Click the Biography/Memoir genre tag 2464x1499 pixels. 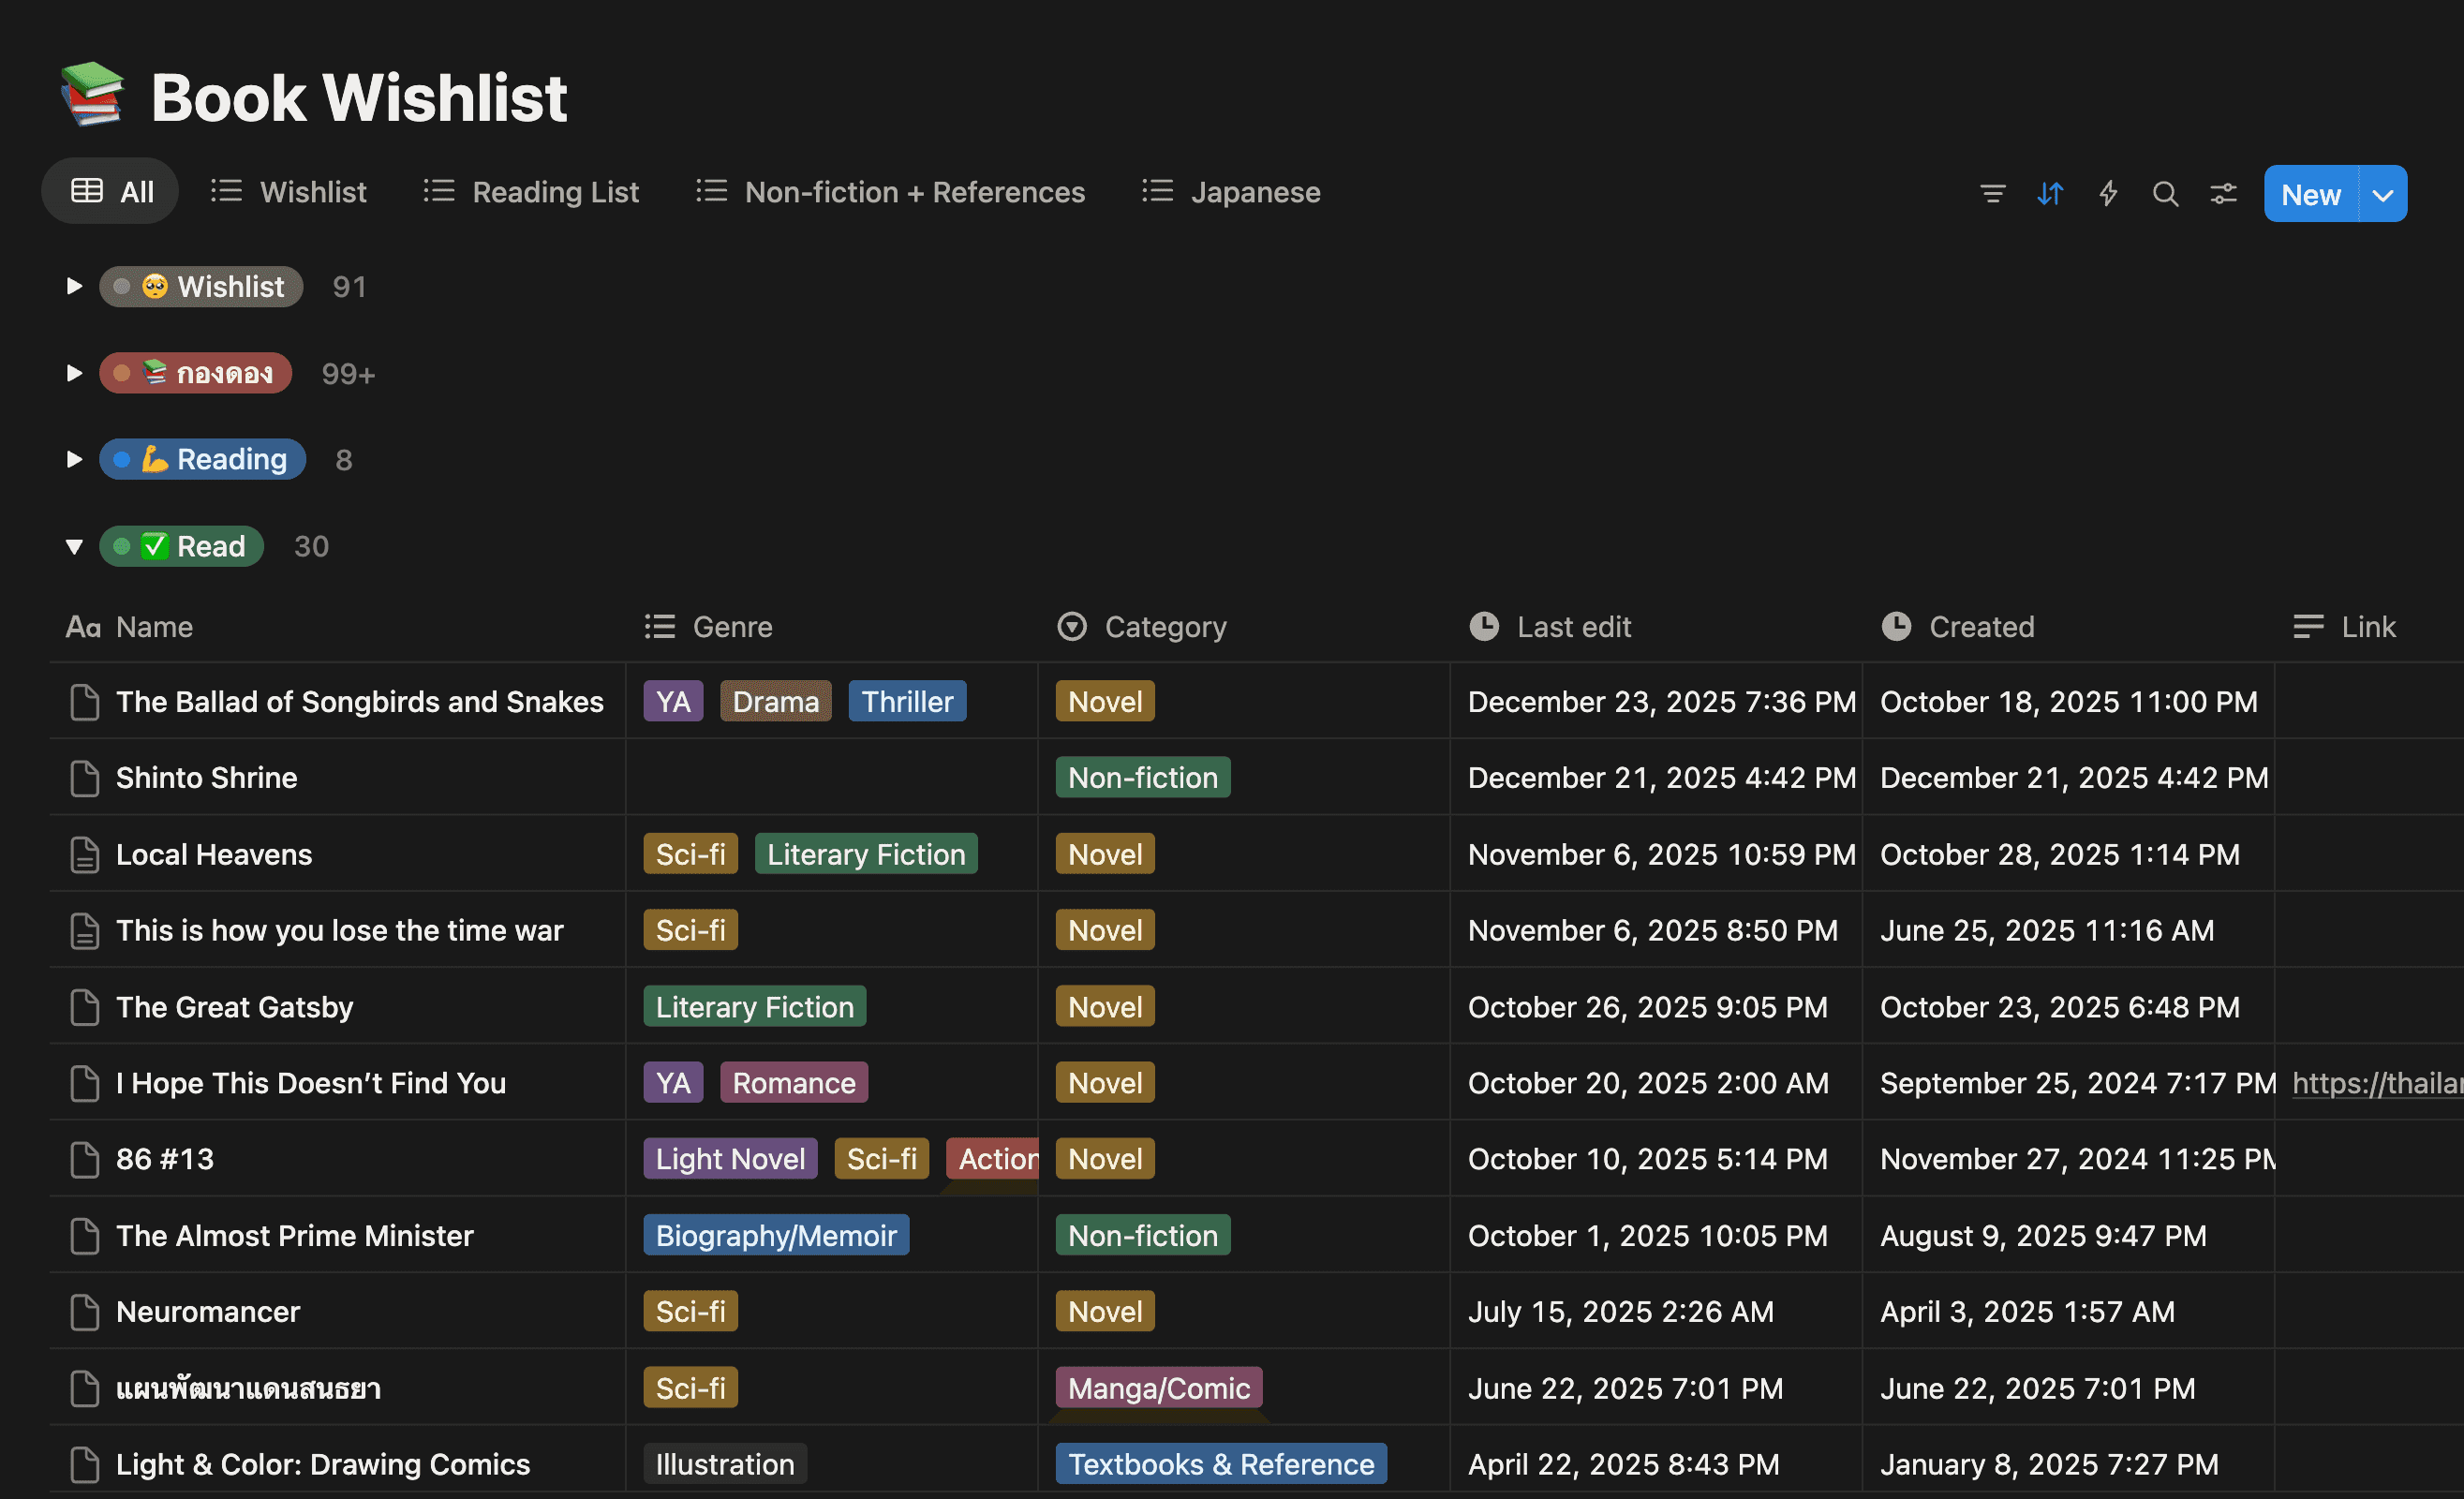776,1236
